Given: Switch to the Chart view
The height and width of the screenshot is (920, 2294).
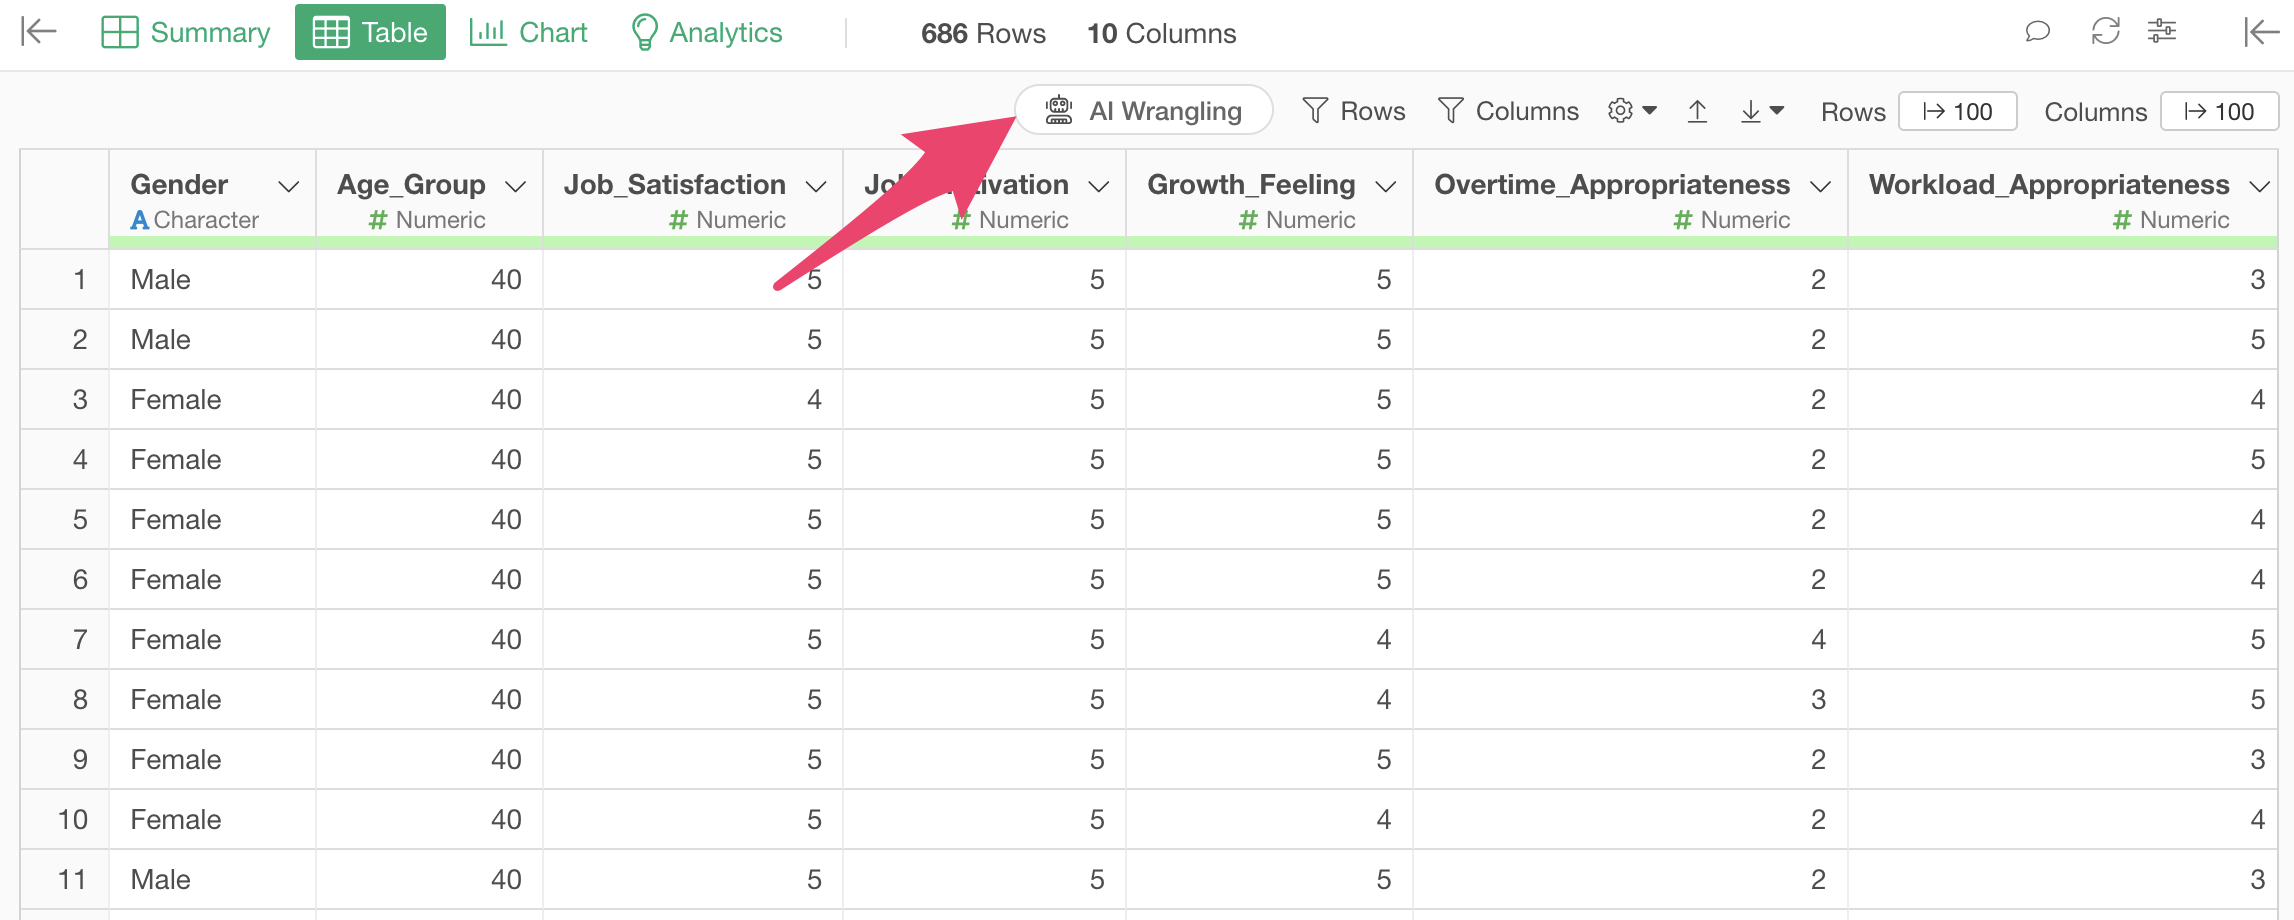Looking at the screenshot, I should pyautogui.click(x=528, y=32).
